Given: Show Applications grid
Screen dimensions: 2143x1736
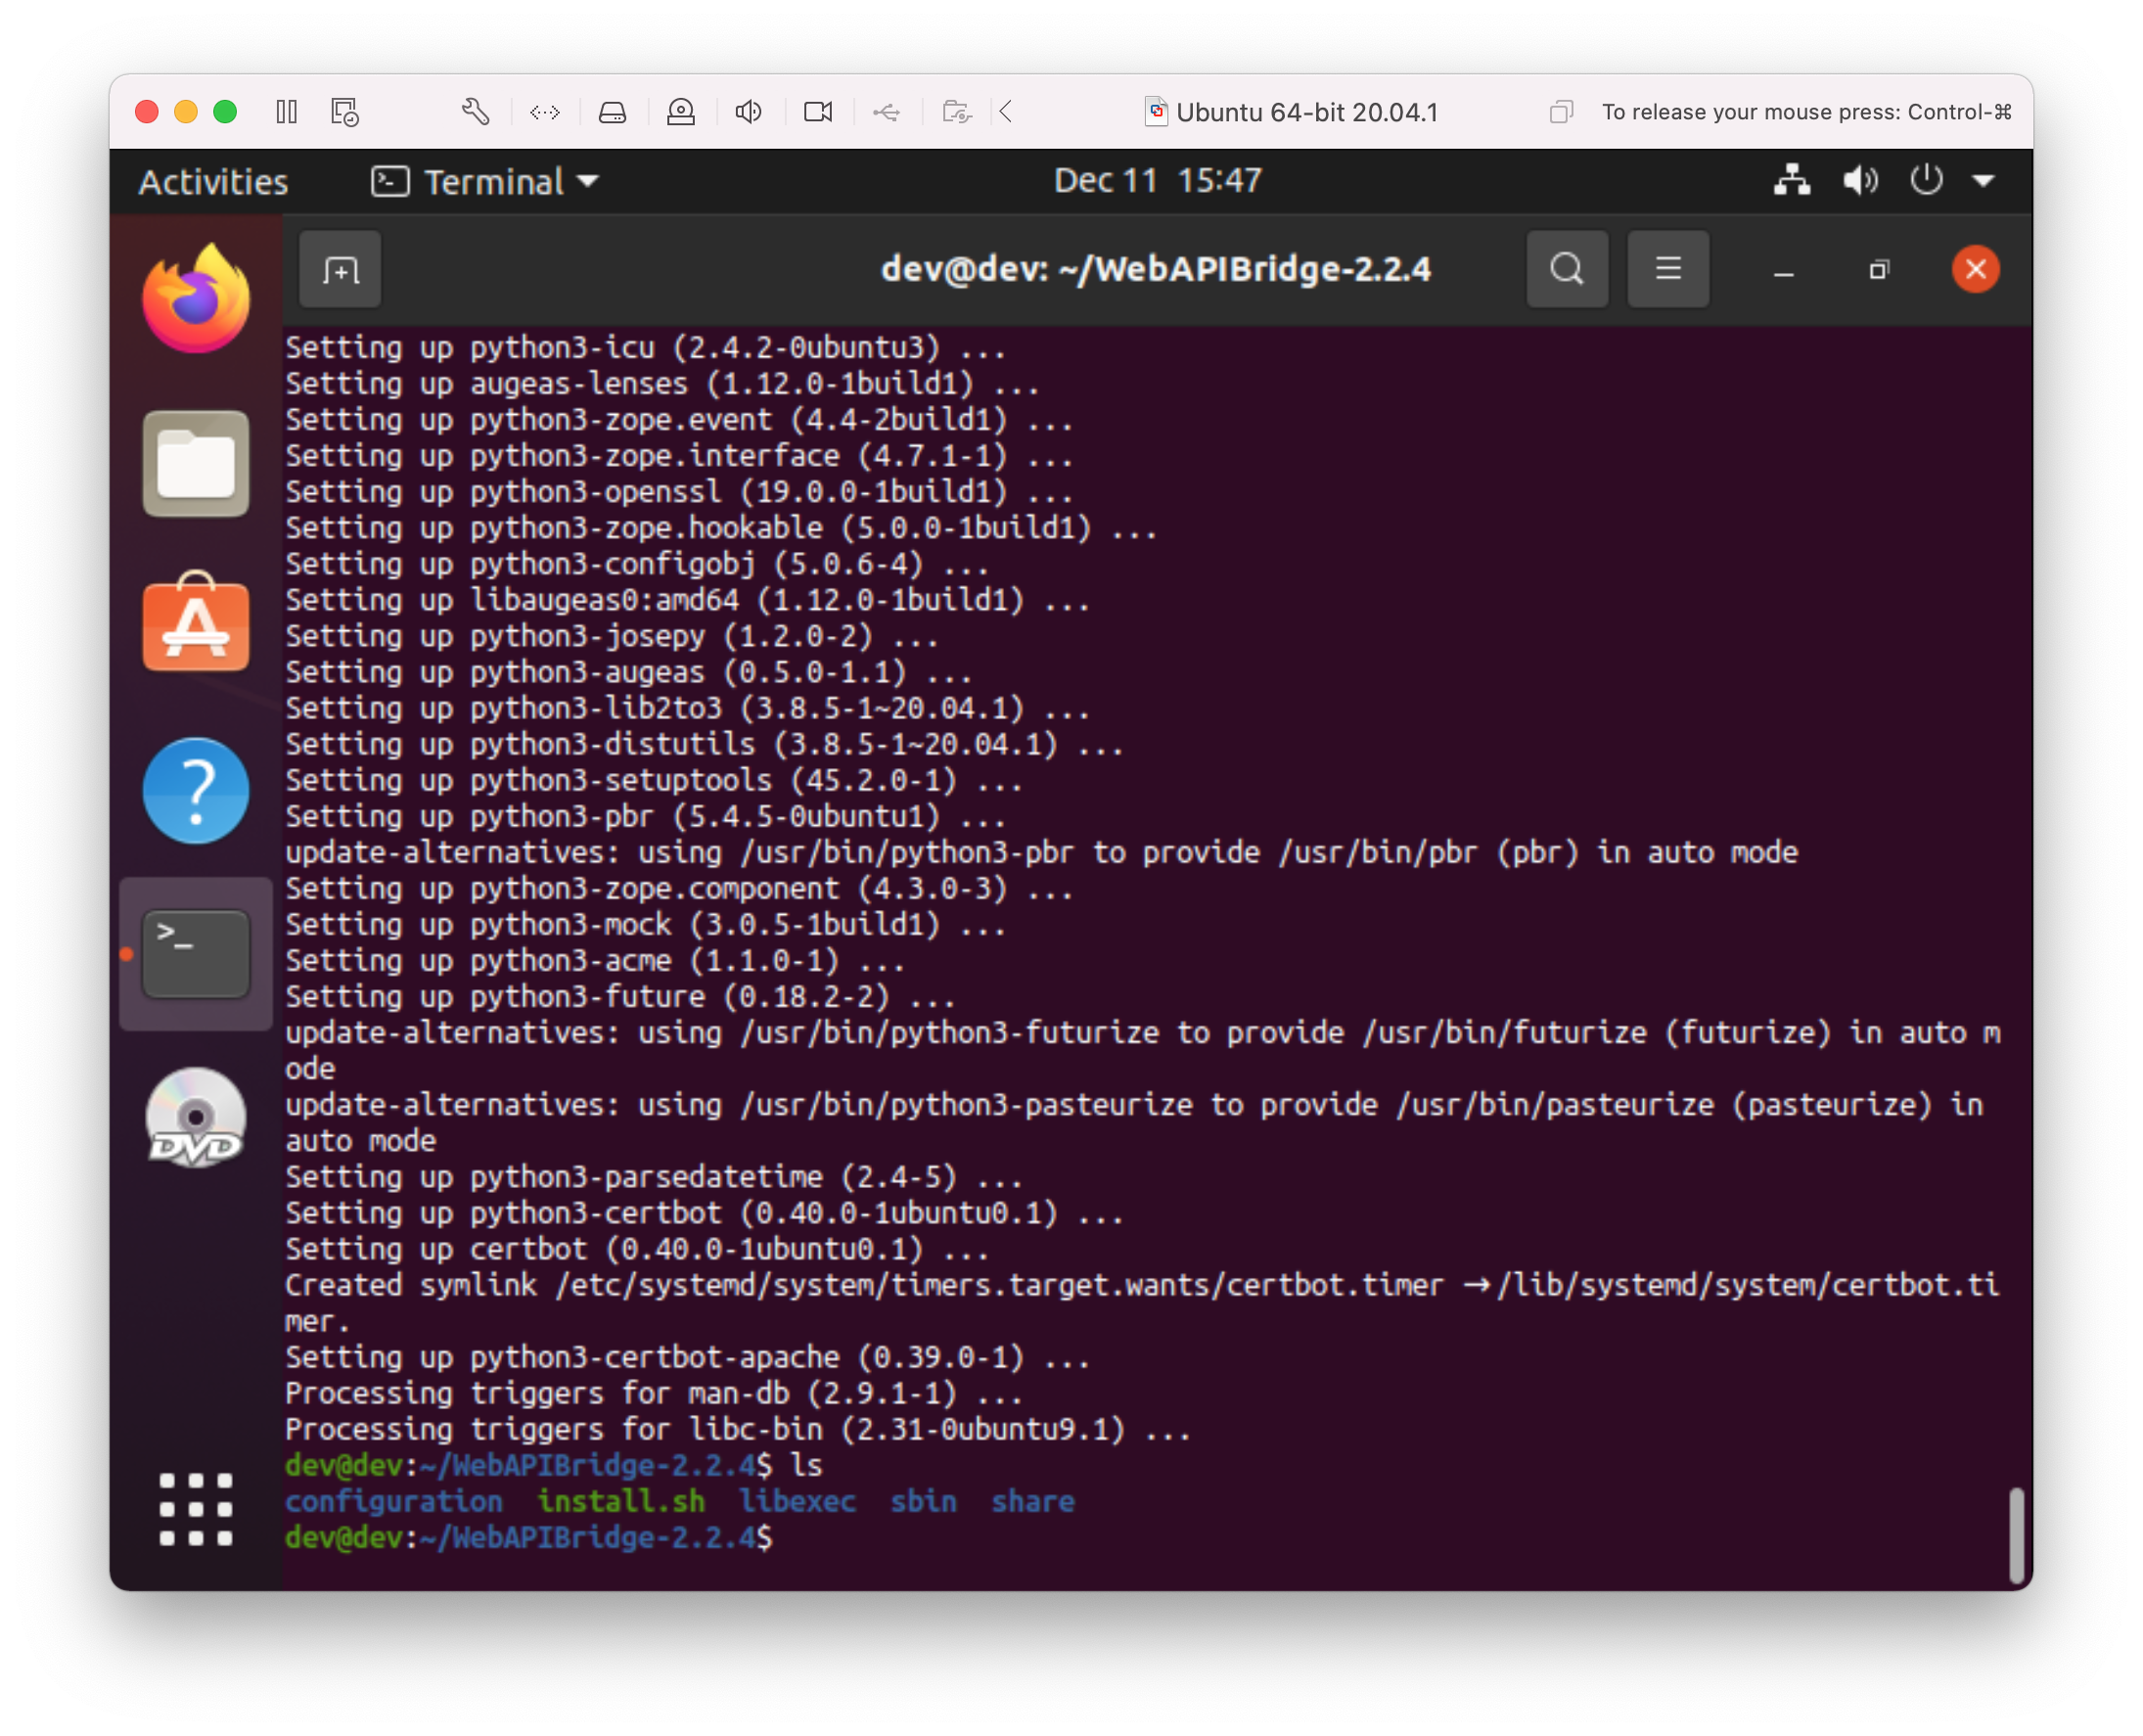Looking at the screenshot, I should pos(196,1509).
